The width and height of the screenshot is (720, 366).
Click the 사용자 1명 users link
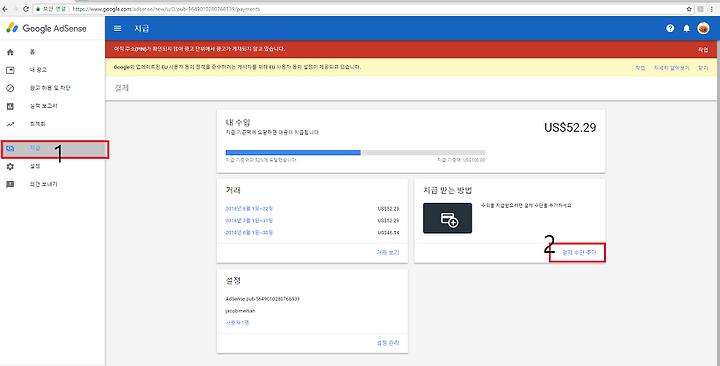point(237,322)
